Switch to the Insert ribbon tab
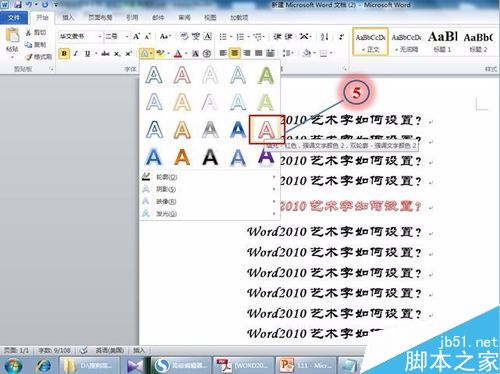Viewport: 500px width, 374px height. click(x=68, y=18)
